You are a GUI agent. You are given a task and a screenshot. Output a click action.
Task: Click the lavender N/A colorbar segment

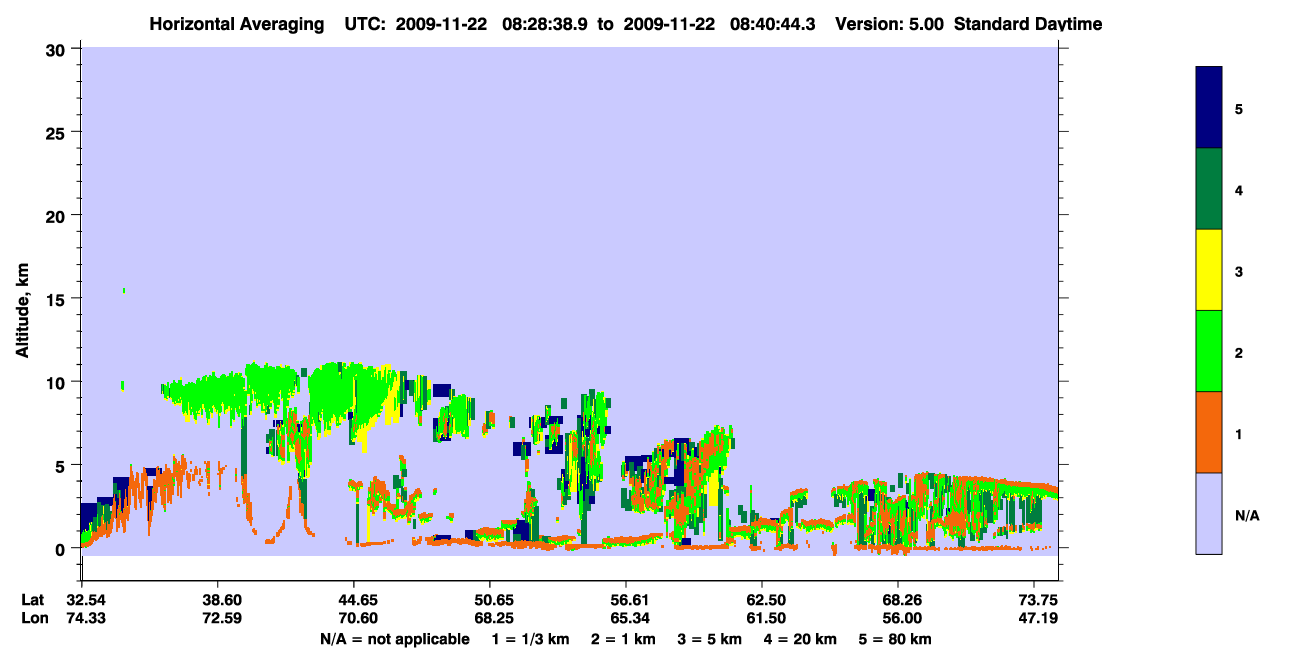click(x=1209, y=513)
